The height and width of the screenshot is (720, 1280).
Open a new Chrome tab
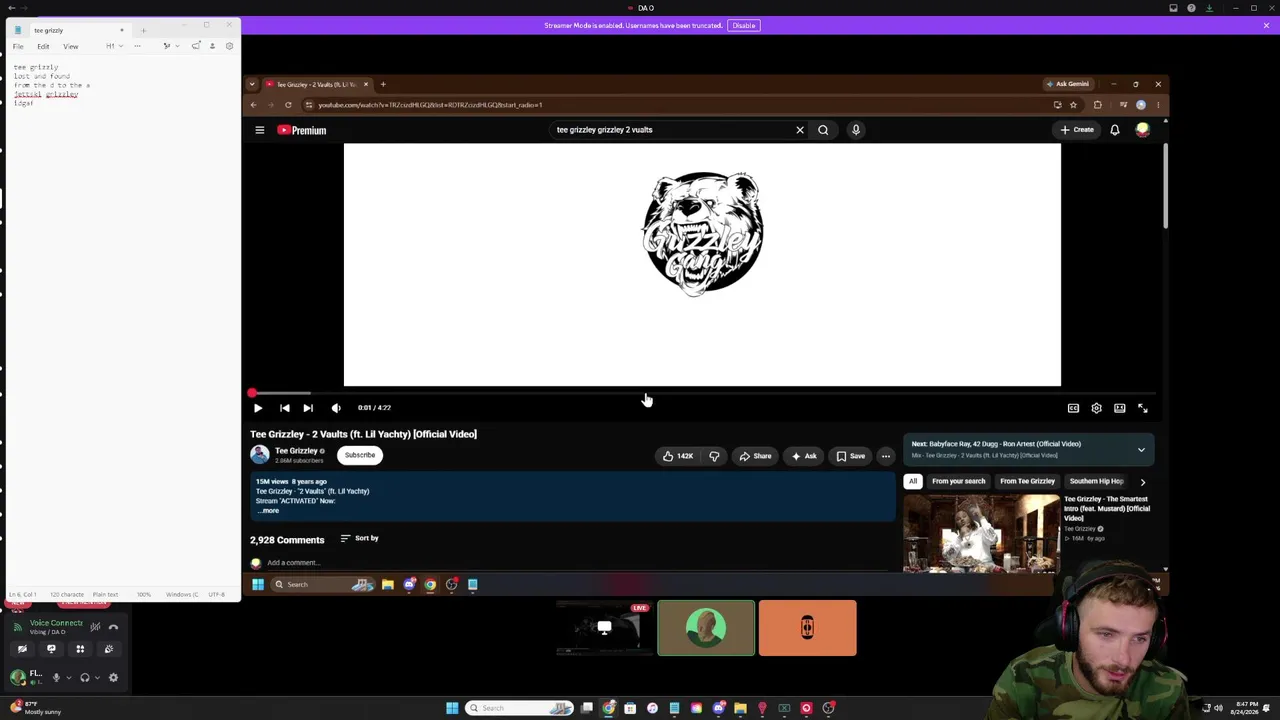coord(383,84)
